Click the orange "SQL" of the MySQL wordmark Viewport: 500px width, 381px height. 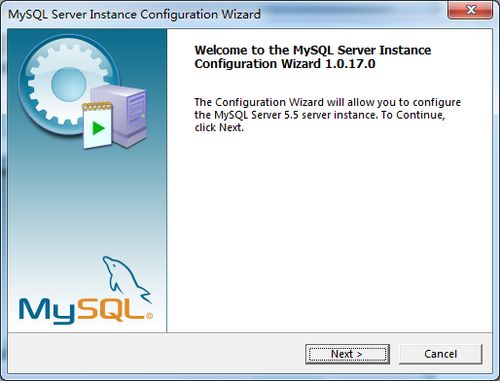click(x=111, y=309)
